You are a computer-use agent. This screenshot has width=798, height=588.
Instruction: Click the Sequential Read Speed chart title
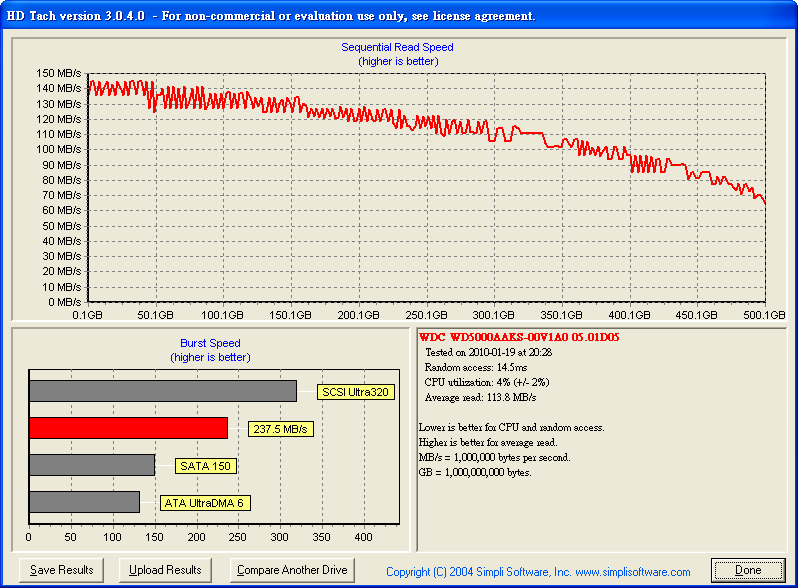click(x=397, y=47)
